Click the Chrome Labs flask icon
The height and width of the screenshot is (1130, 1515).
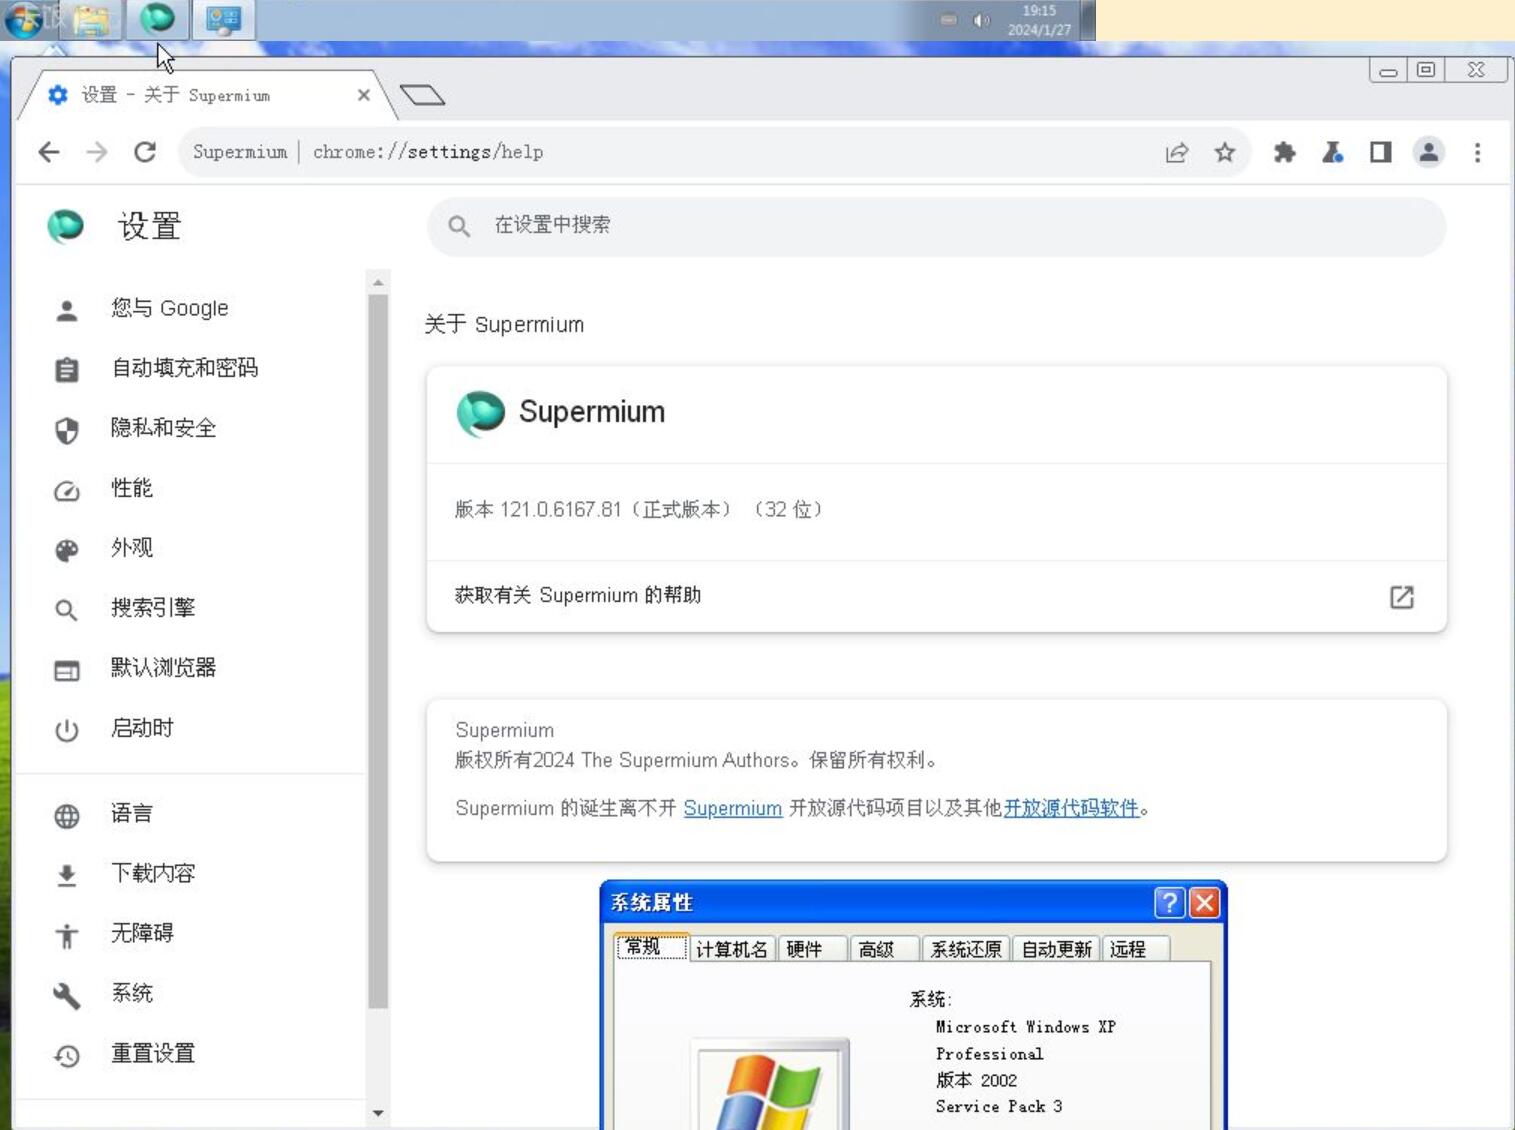coord(1333,152)
